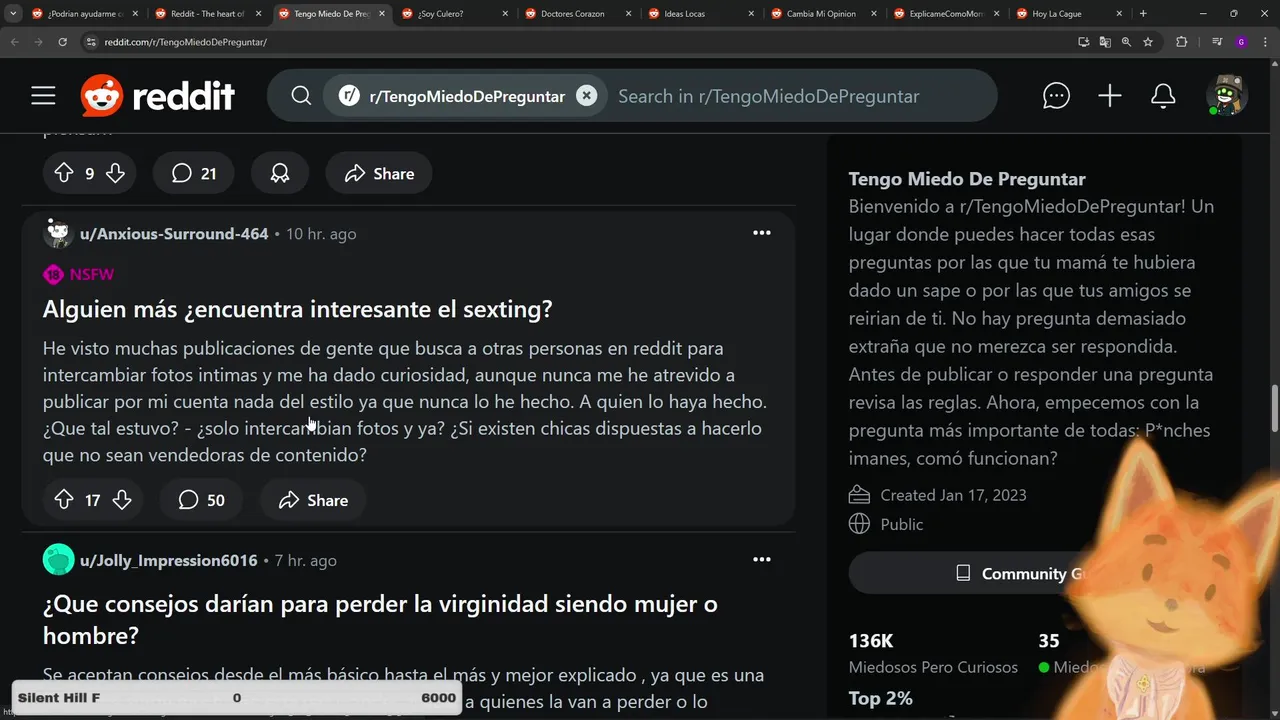The width and height of the screenshot is (1280, 720).
Task: Click u/Jolly_Impression6016 avatar
Action: 58,560
